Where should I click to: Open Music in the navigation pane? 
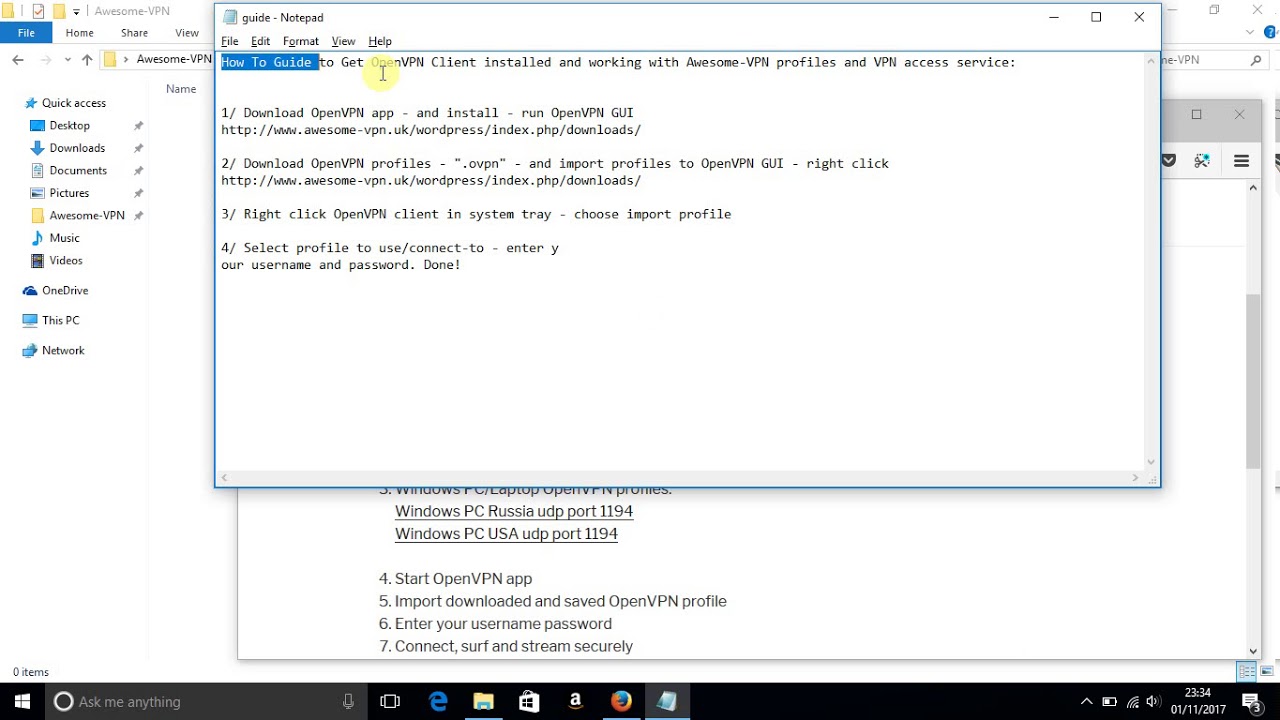click(x=64, y=238)
